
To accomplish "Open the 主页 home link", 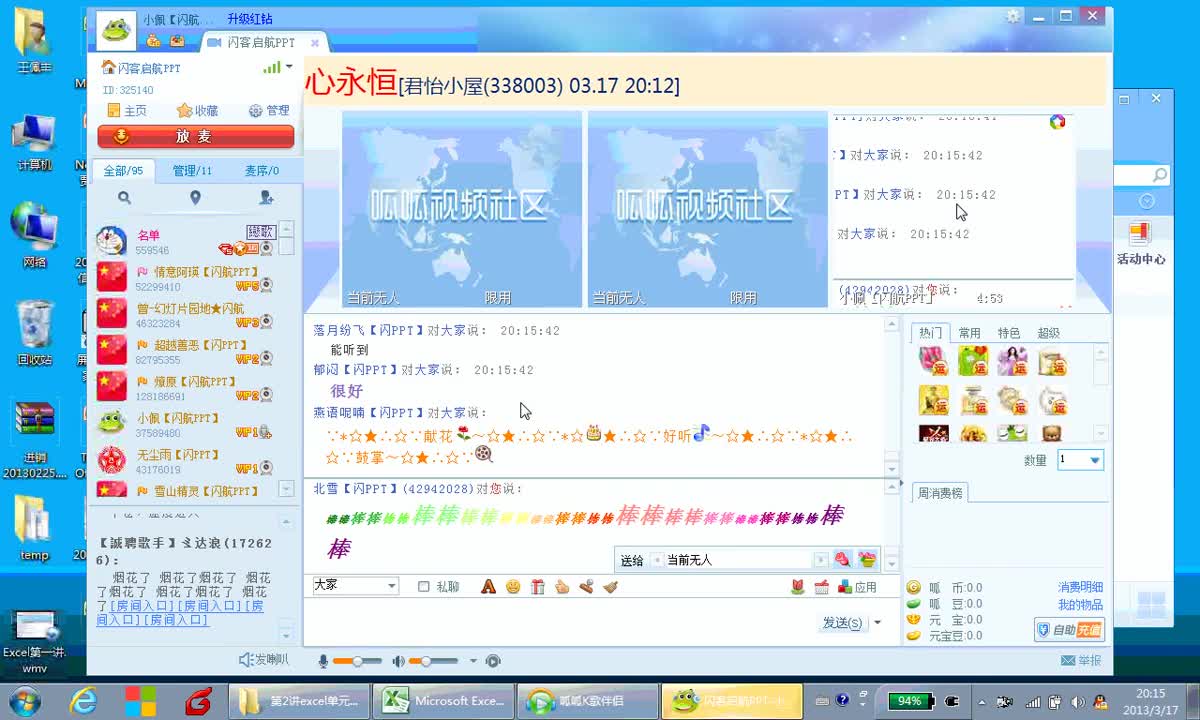I will coord(128,111).
